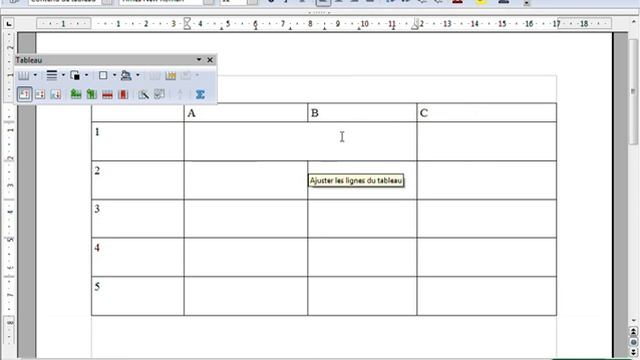
Task: Click the row label cell 1
Action: (138, 141)
